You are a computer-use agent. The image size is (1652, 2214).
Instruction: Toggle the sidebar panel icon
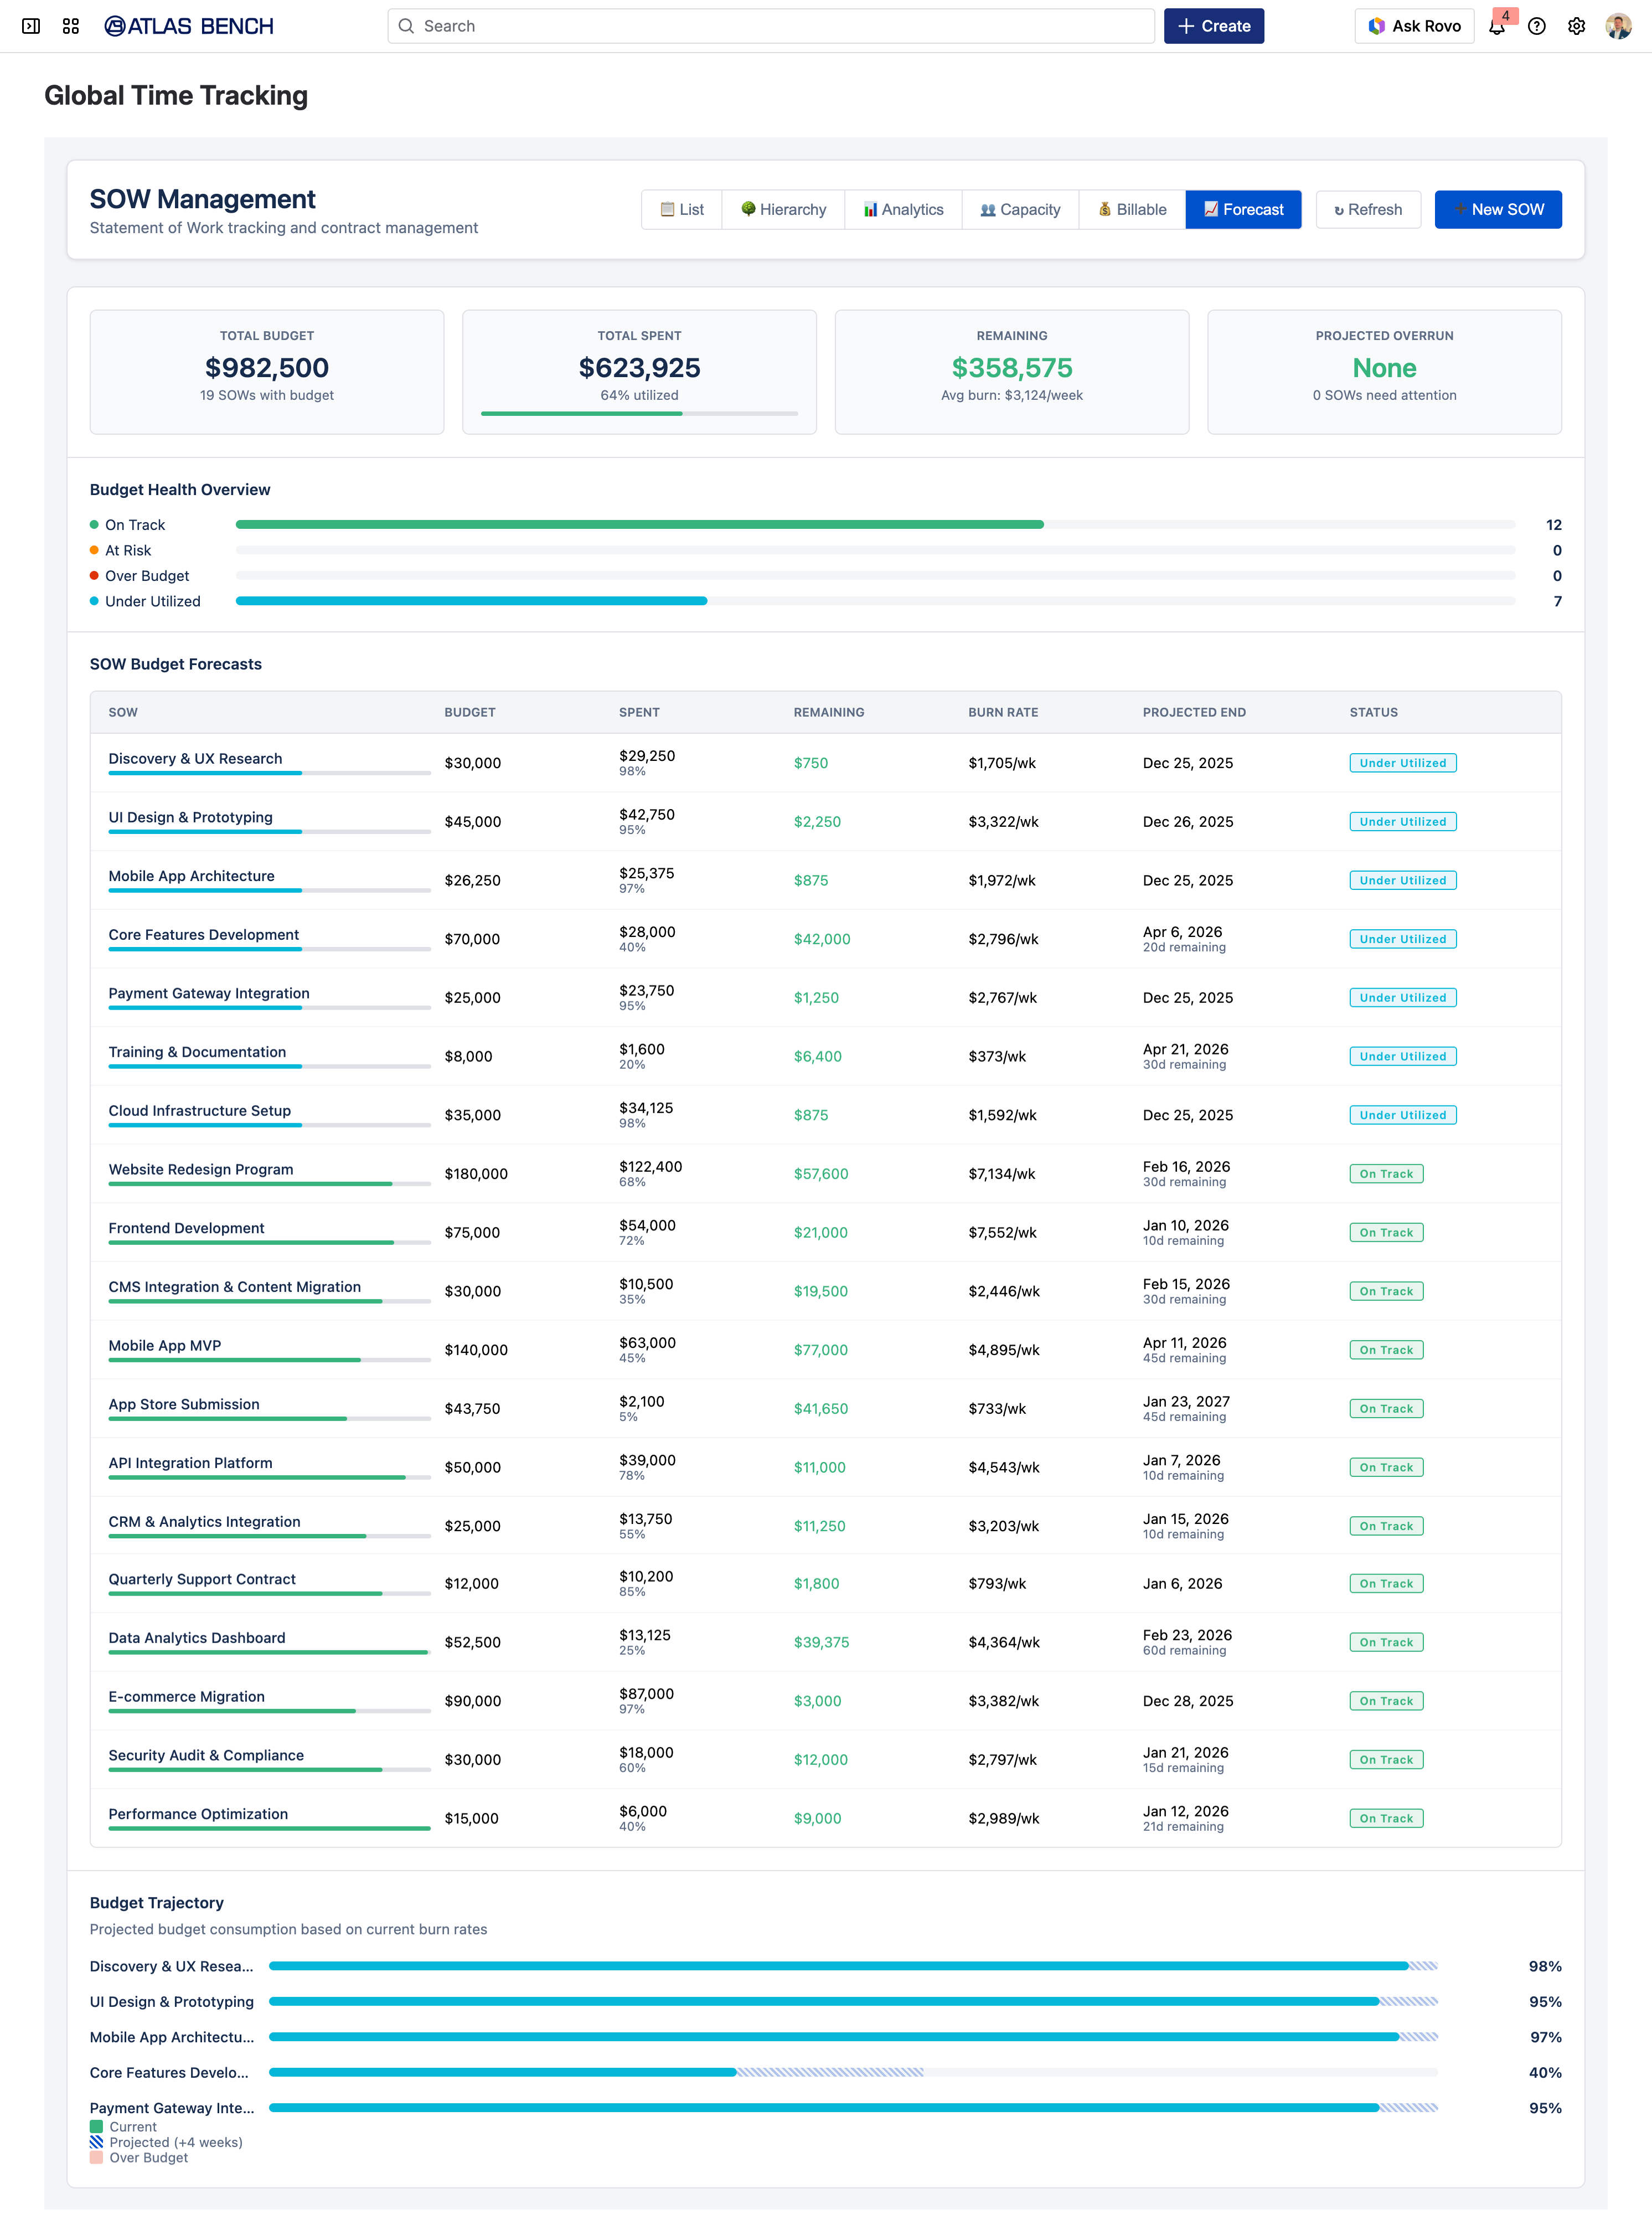pyautogui.click(x=31, y=26)
